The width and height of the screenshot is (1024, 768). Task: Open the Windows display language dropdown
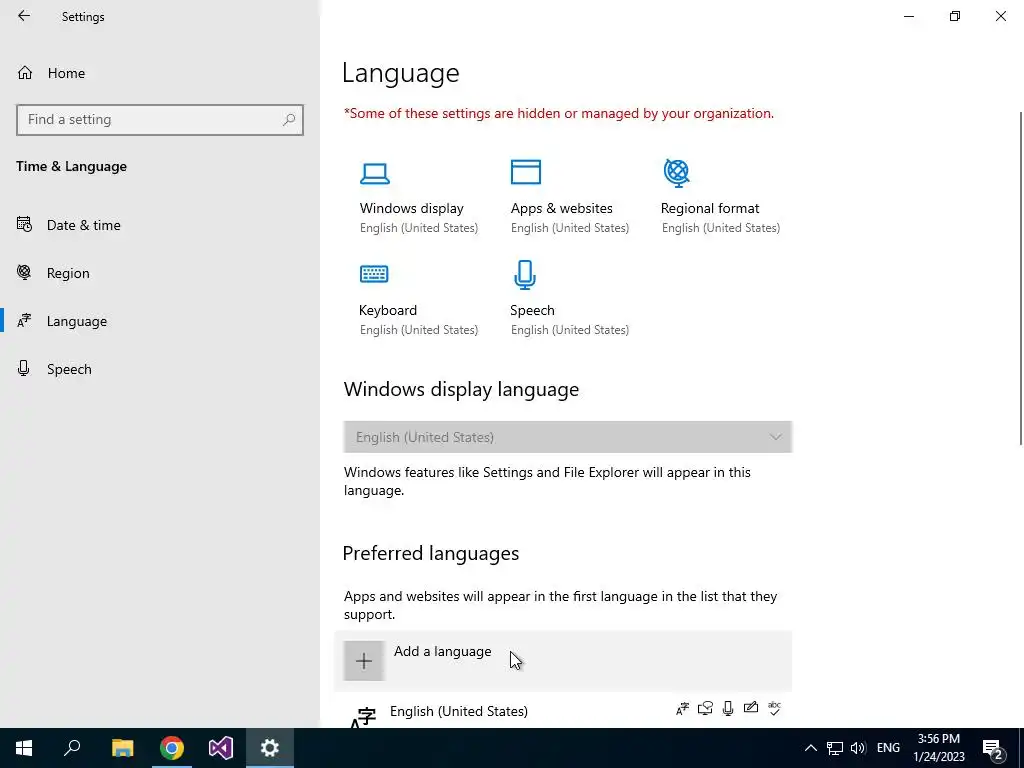[568, 437]
